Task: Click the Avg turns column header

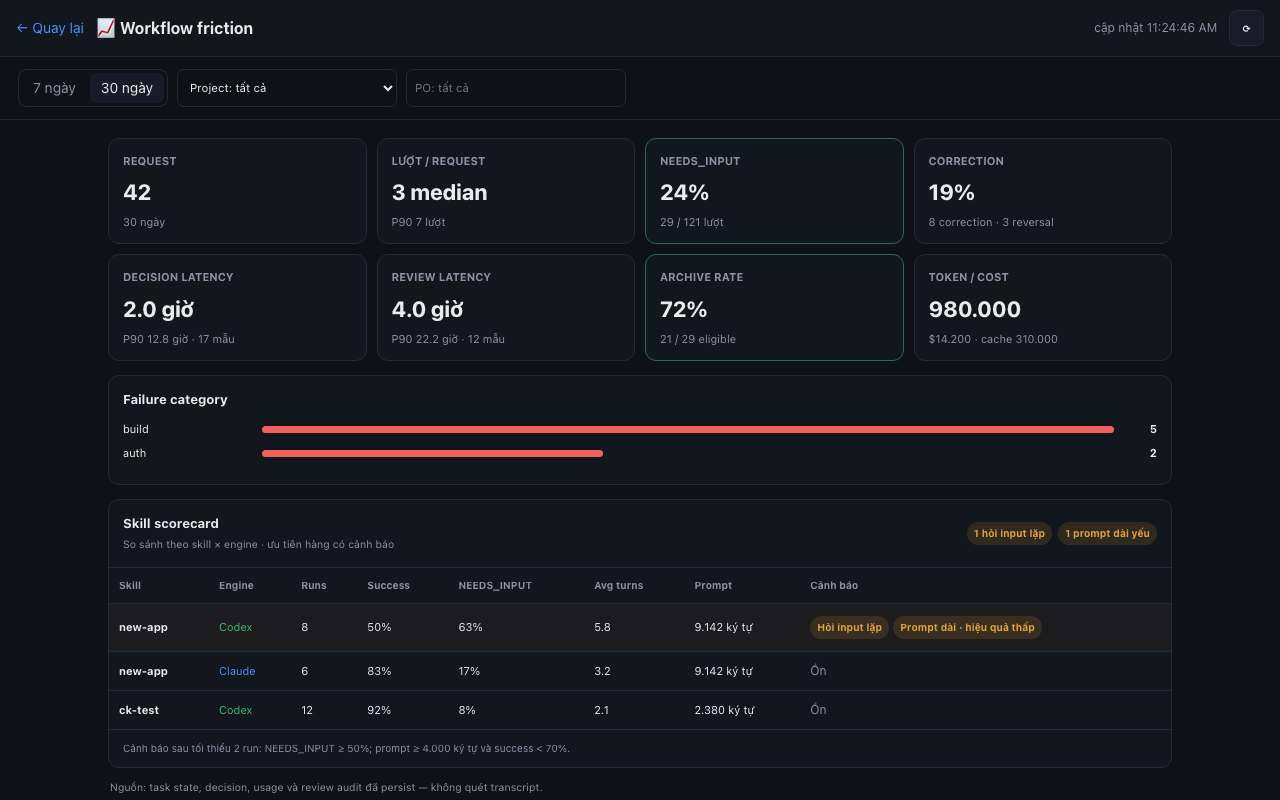Action: click(x=619, y=585)
